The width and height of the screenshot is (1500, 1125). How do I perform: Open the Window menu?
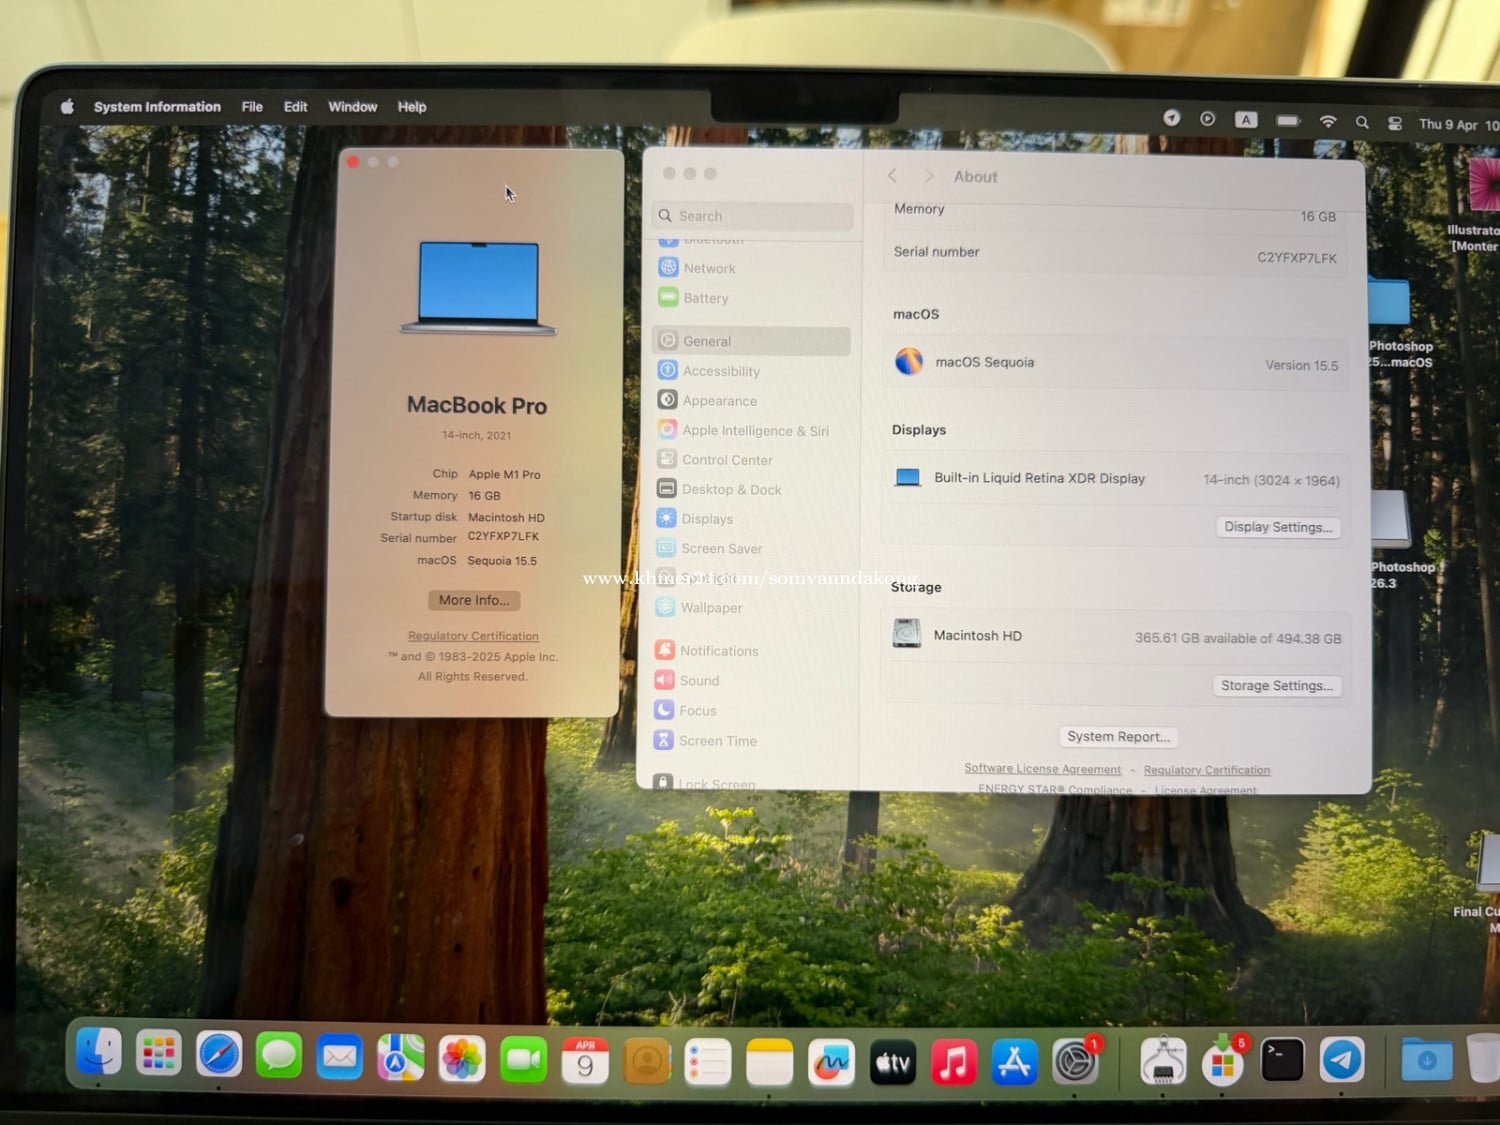(353, 107)
